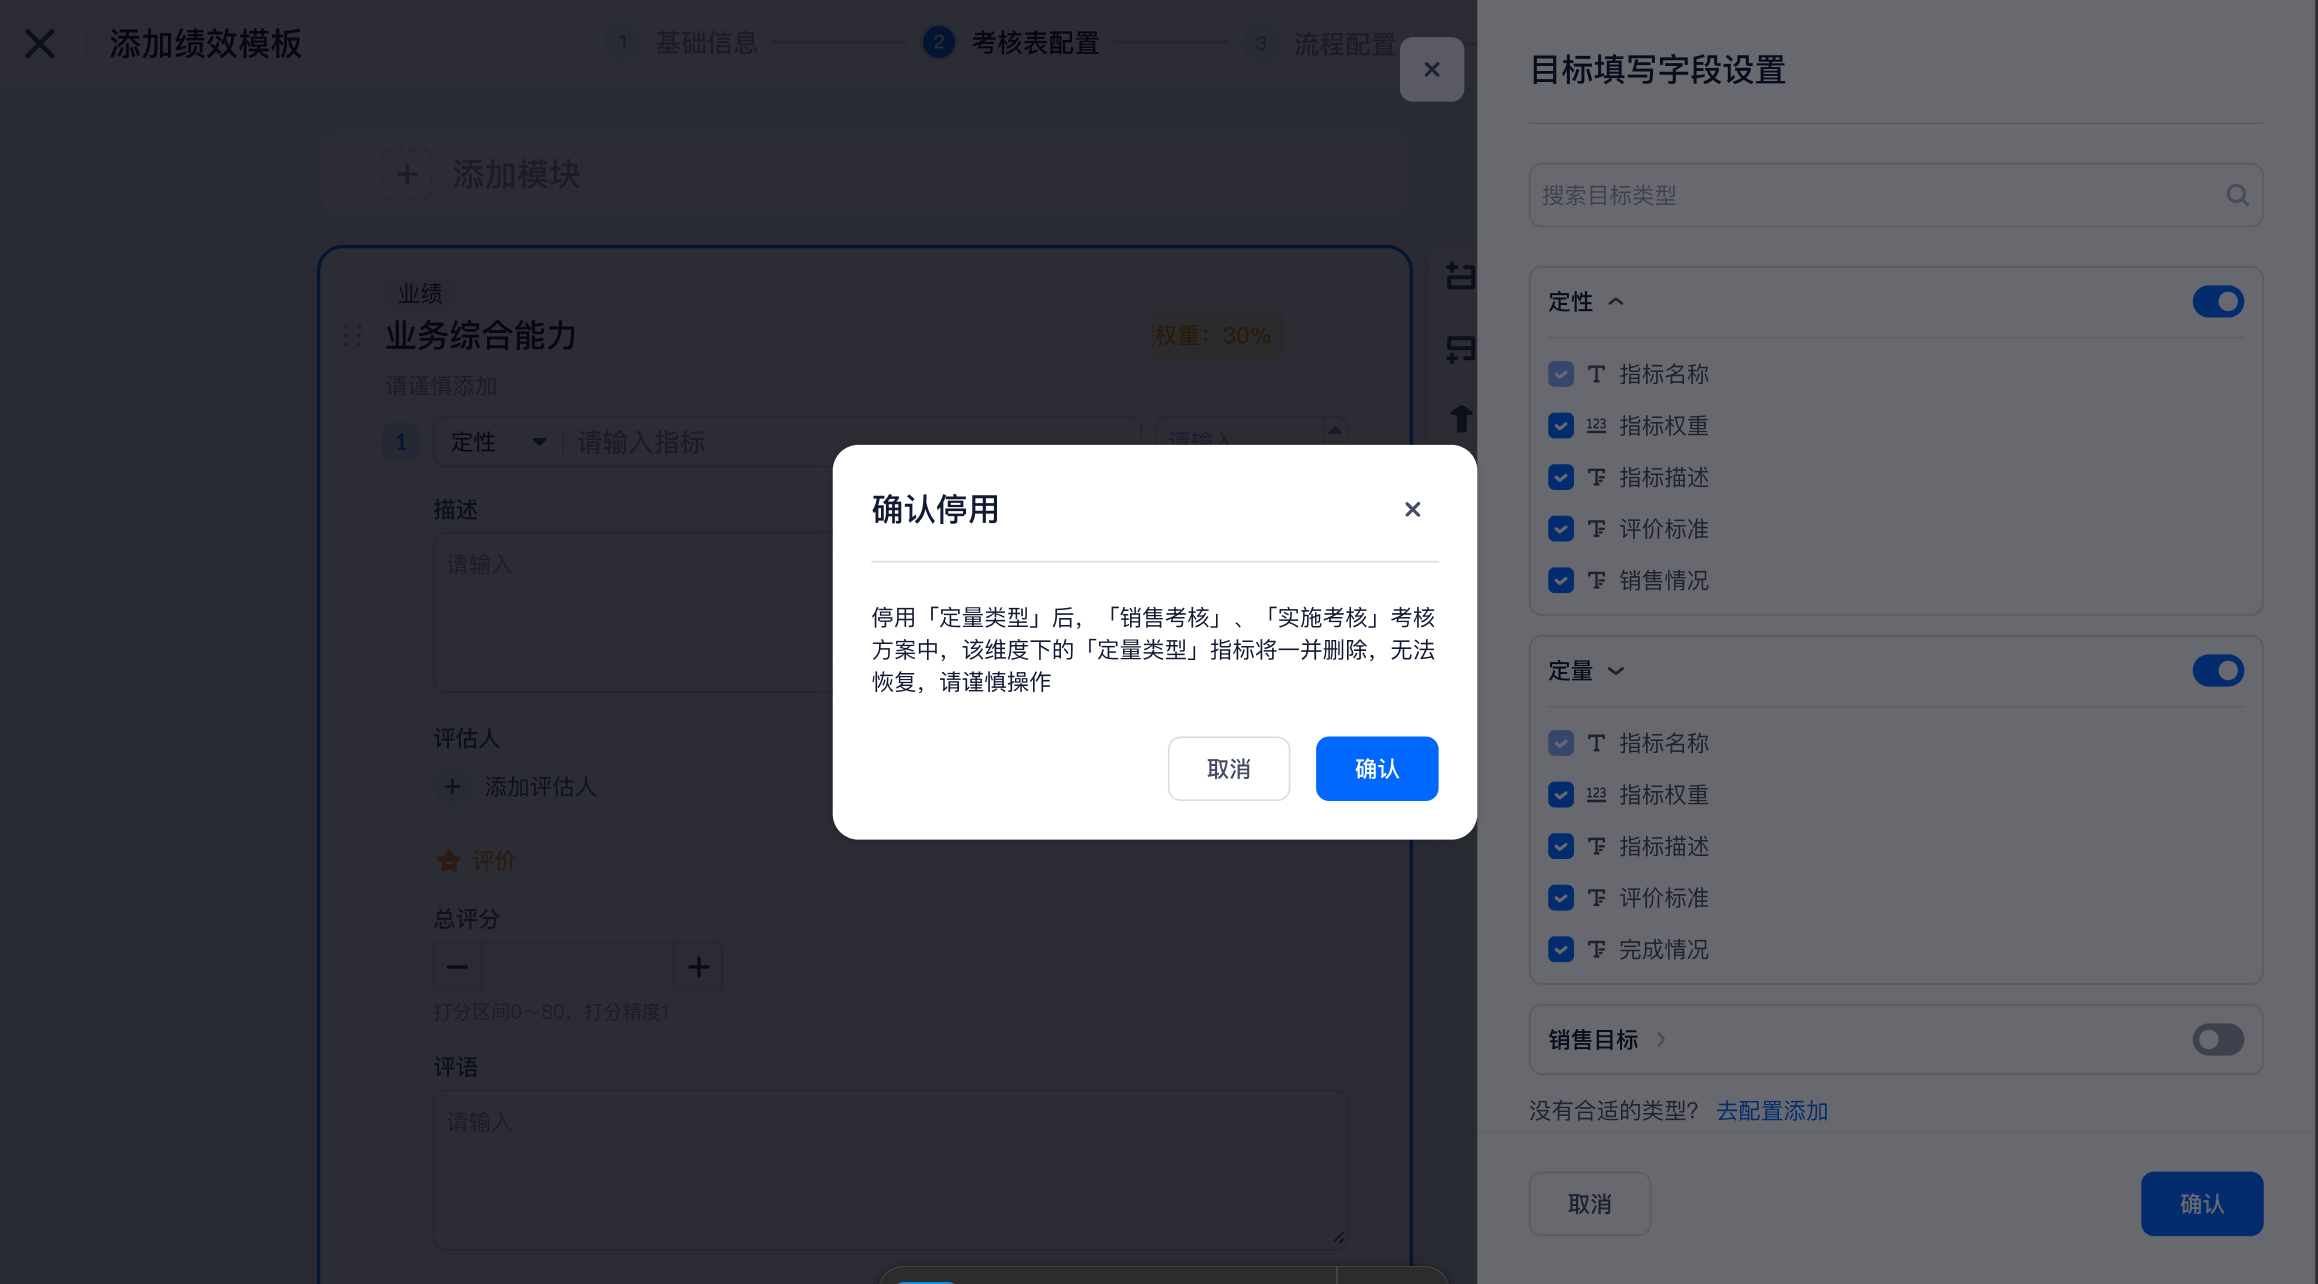Uncheck 指标权重 under 定性
Viewport: 2318px width, 1284px height.
pos(1560,426)
